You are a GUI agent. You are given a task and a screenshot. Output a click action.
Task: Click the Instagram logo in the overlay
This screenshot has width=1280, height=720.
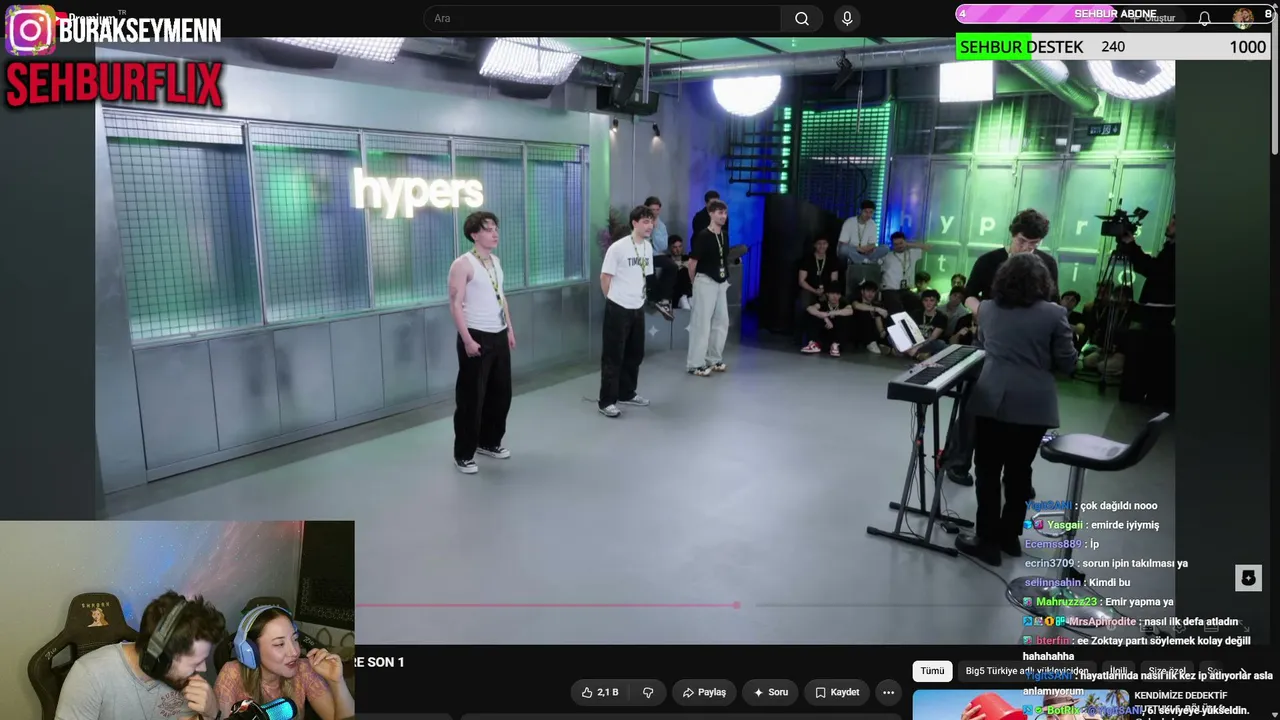click(29, 29)
